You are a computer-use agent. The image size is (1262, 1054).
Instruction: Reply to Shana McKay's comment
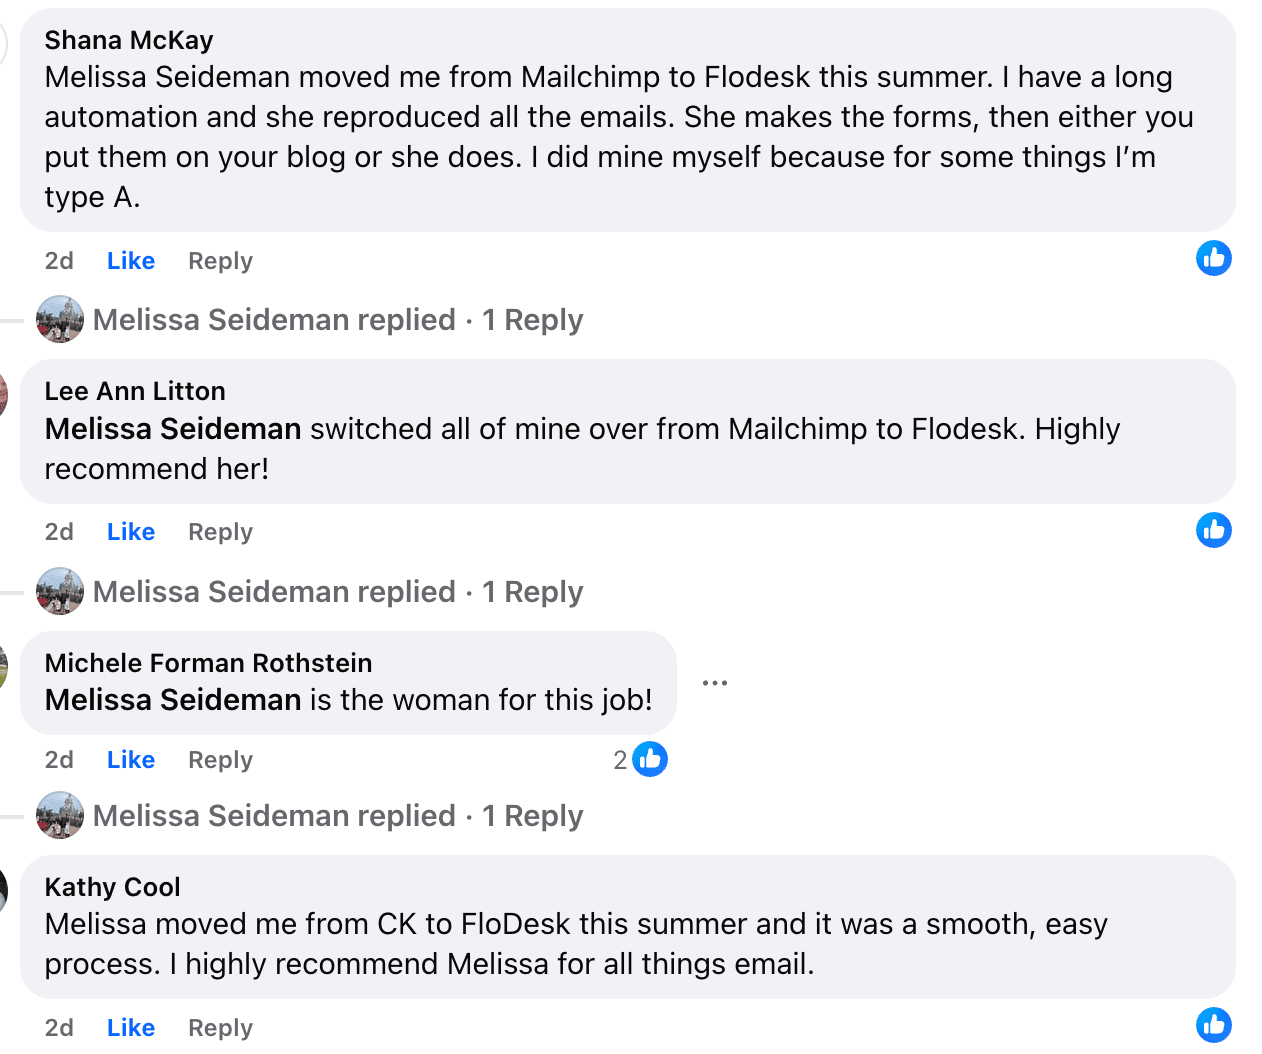220,261
